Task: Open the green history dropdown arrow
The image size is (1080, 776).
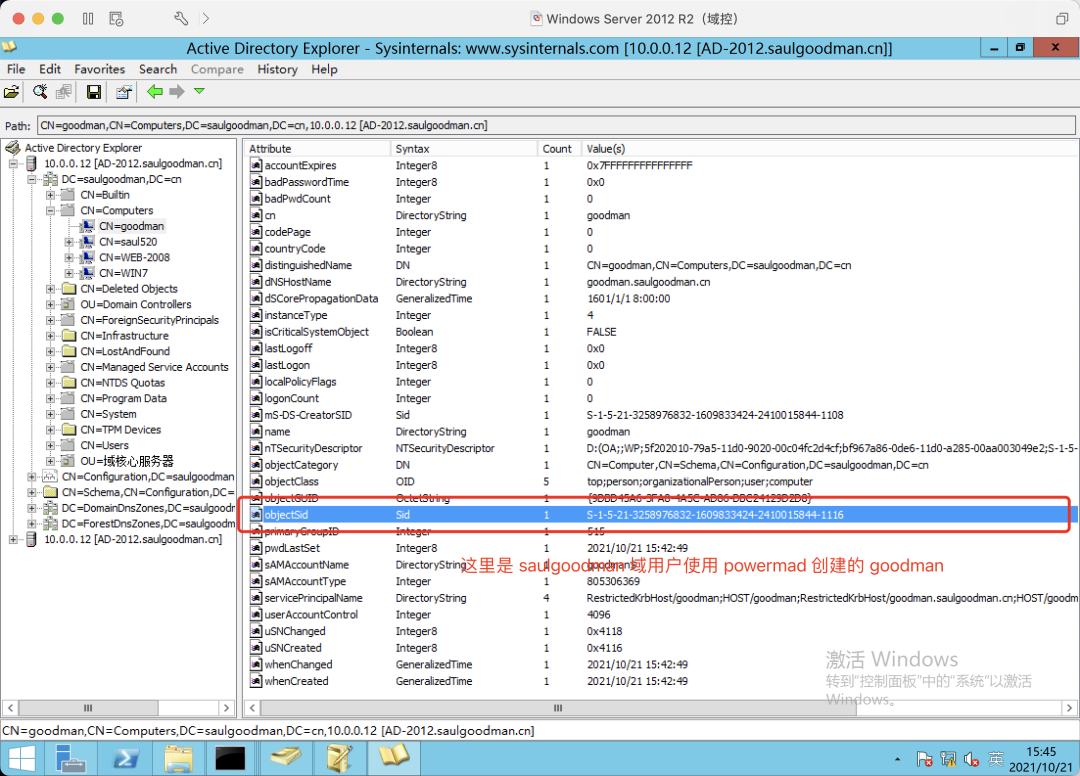Action: 200,91
